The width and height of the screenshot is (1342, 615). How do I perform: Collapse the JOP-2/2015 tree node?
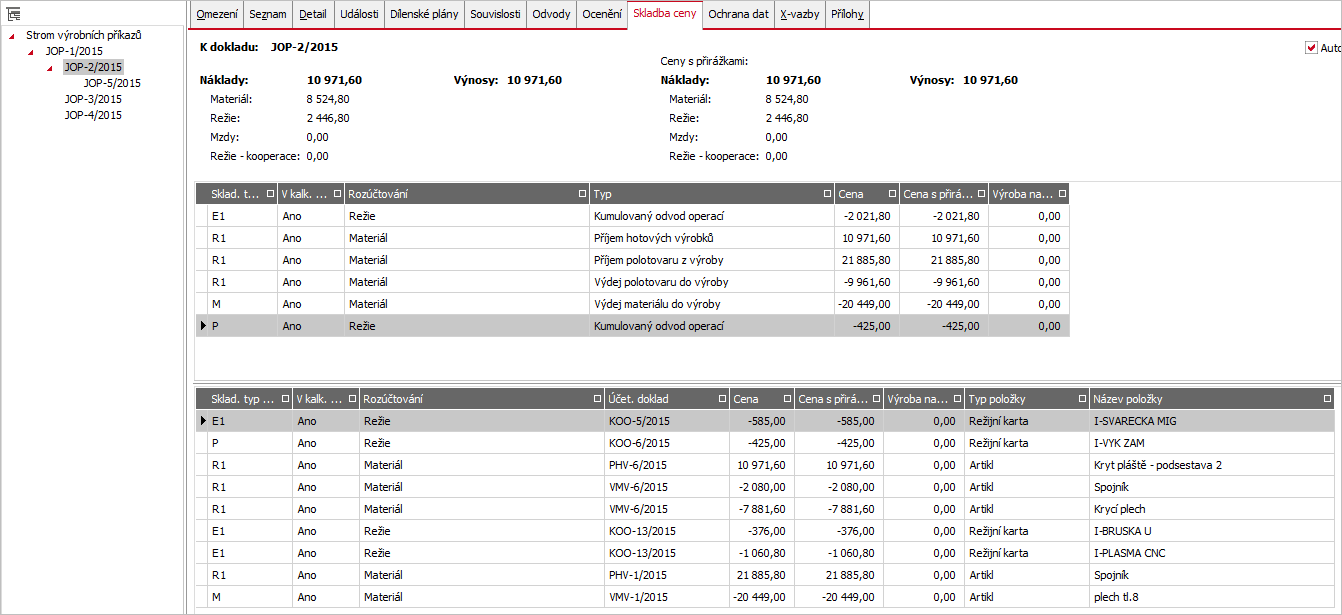(50, 68)
